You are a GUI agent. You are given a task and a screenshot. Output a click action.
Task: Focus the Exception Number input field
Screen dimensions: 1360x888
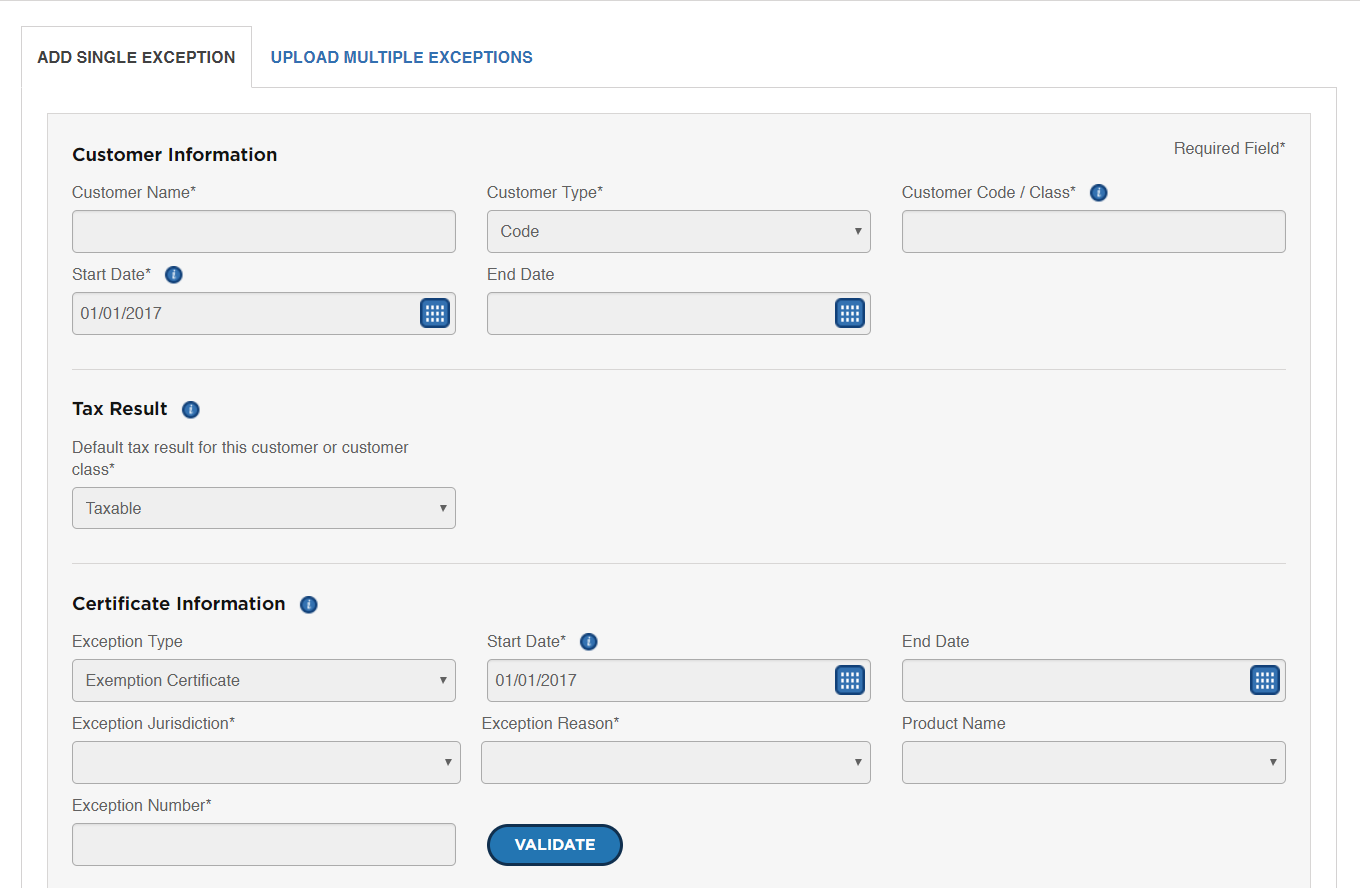click(263, 844)
